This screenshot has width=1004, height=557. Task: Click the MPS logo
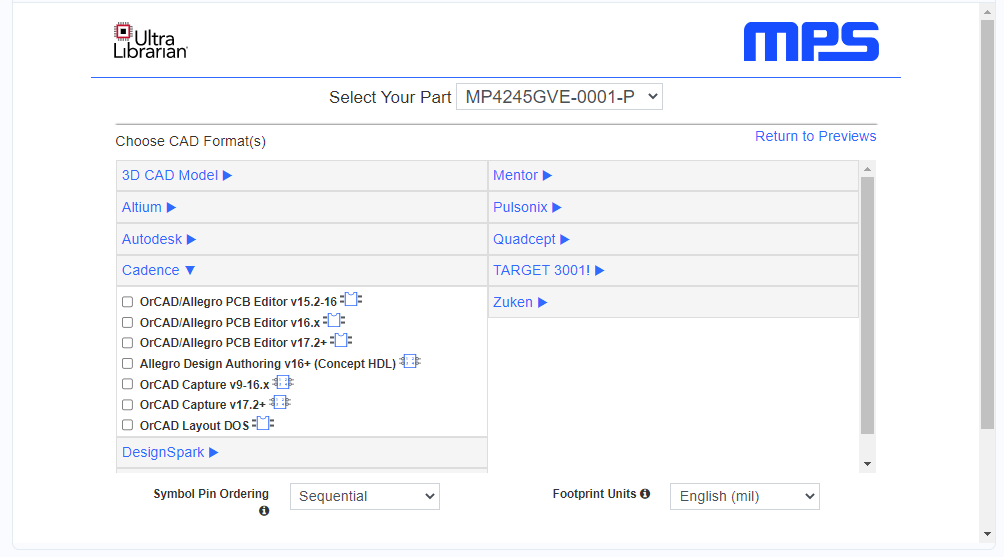[x=811, y=43]
